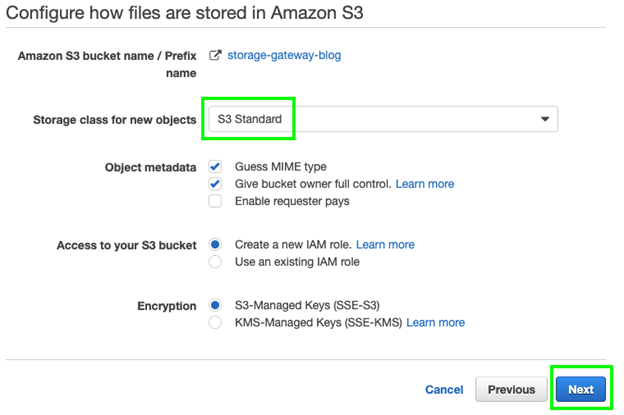This screenshot has height=415, width=624.
Task: Proceed with the Next button
Action: point(581,390)
